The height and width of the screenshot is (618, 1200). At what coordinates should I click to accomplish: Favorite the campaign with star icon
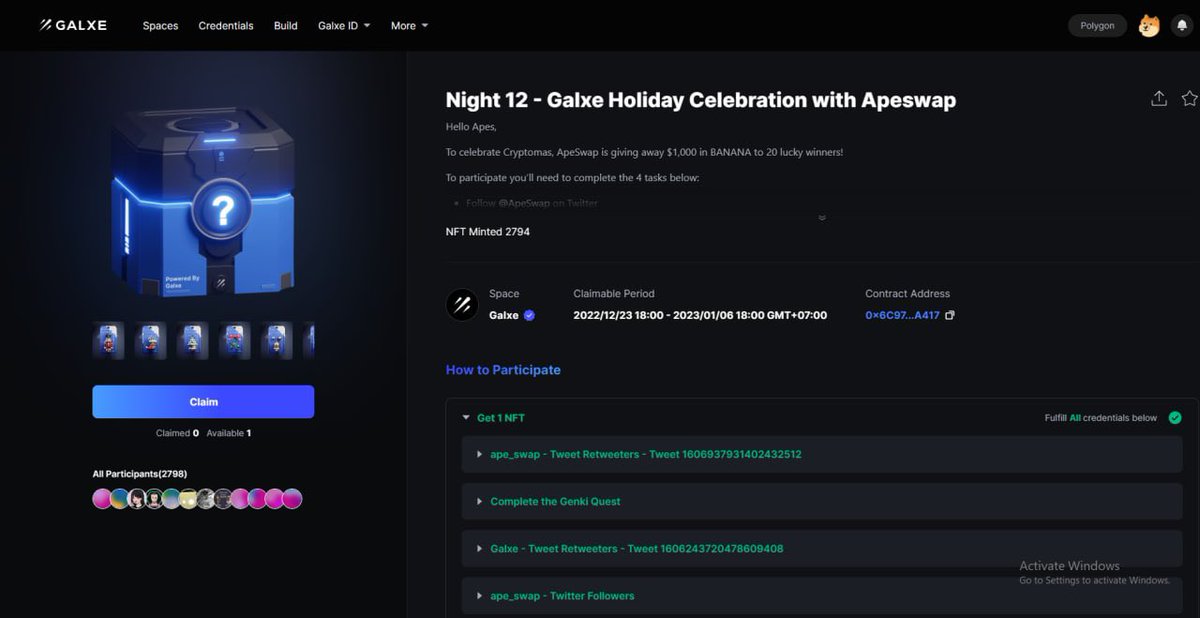click(x=1189, y=98)
